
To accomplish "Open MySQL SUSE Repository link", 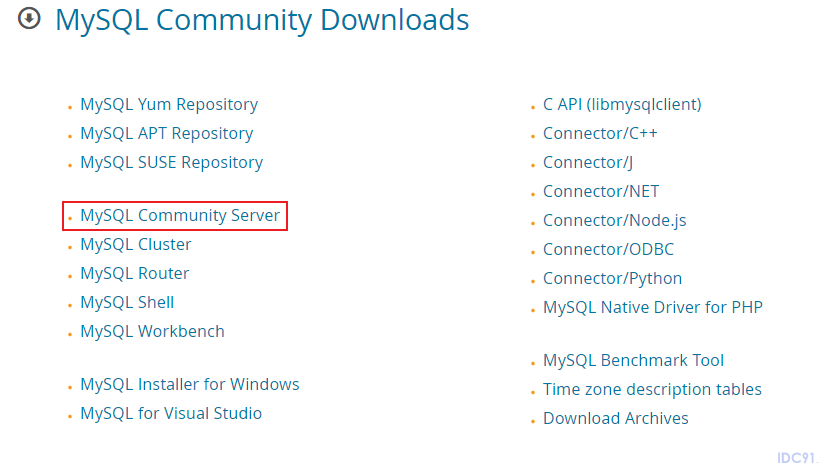I will 172,163.
